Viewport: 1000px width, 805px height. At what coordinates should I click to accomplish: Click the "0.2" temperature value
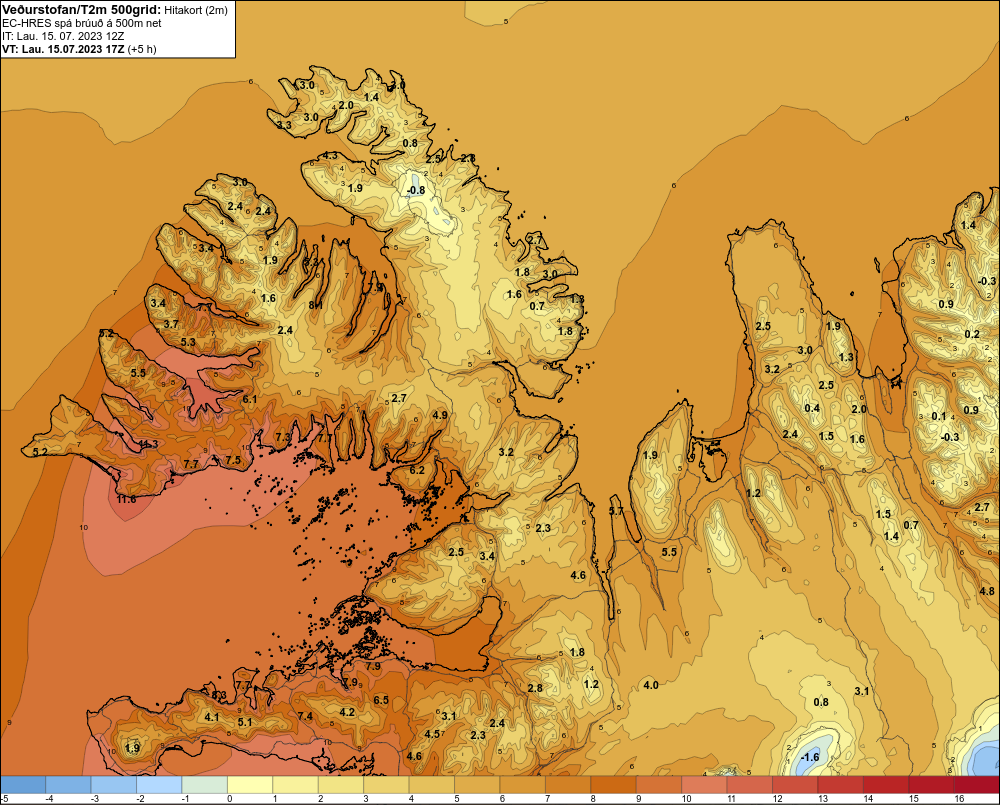972,334
